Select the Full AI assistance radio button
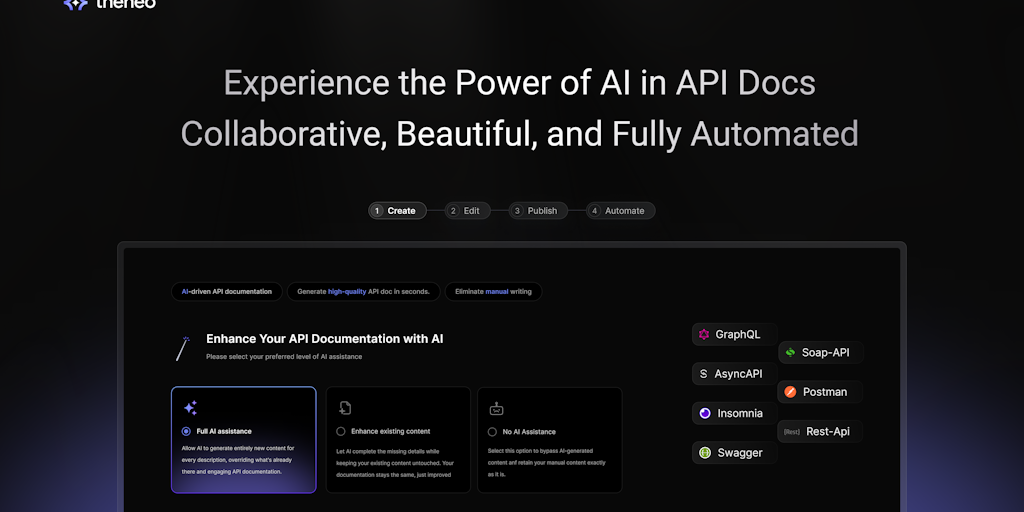 pos(186,431)
